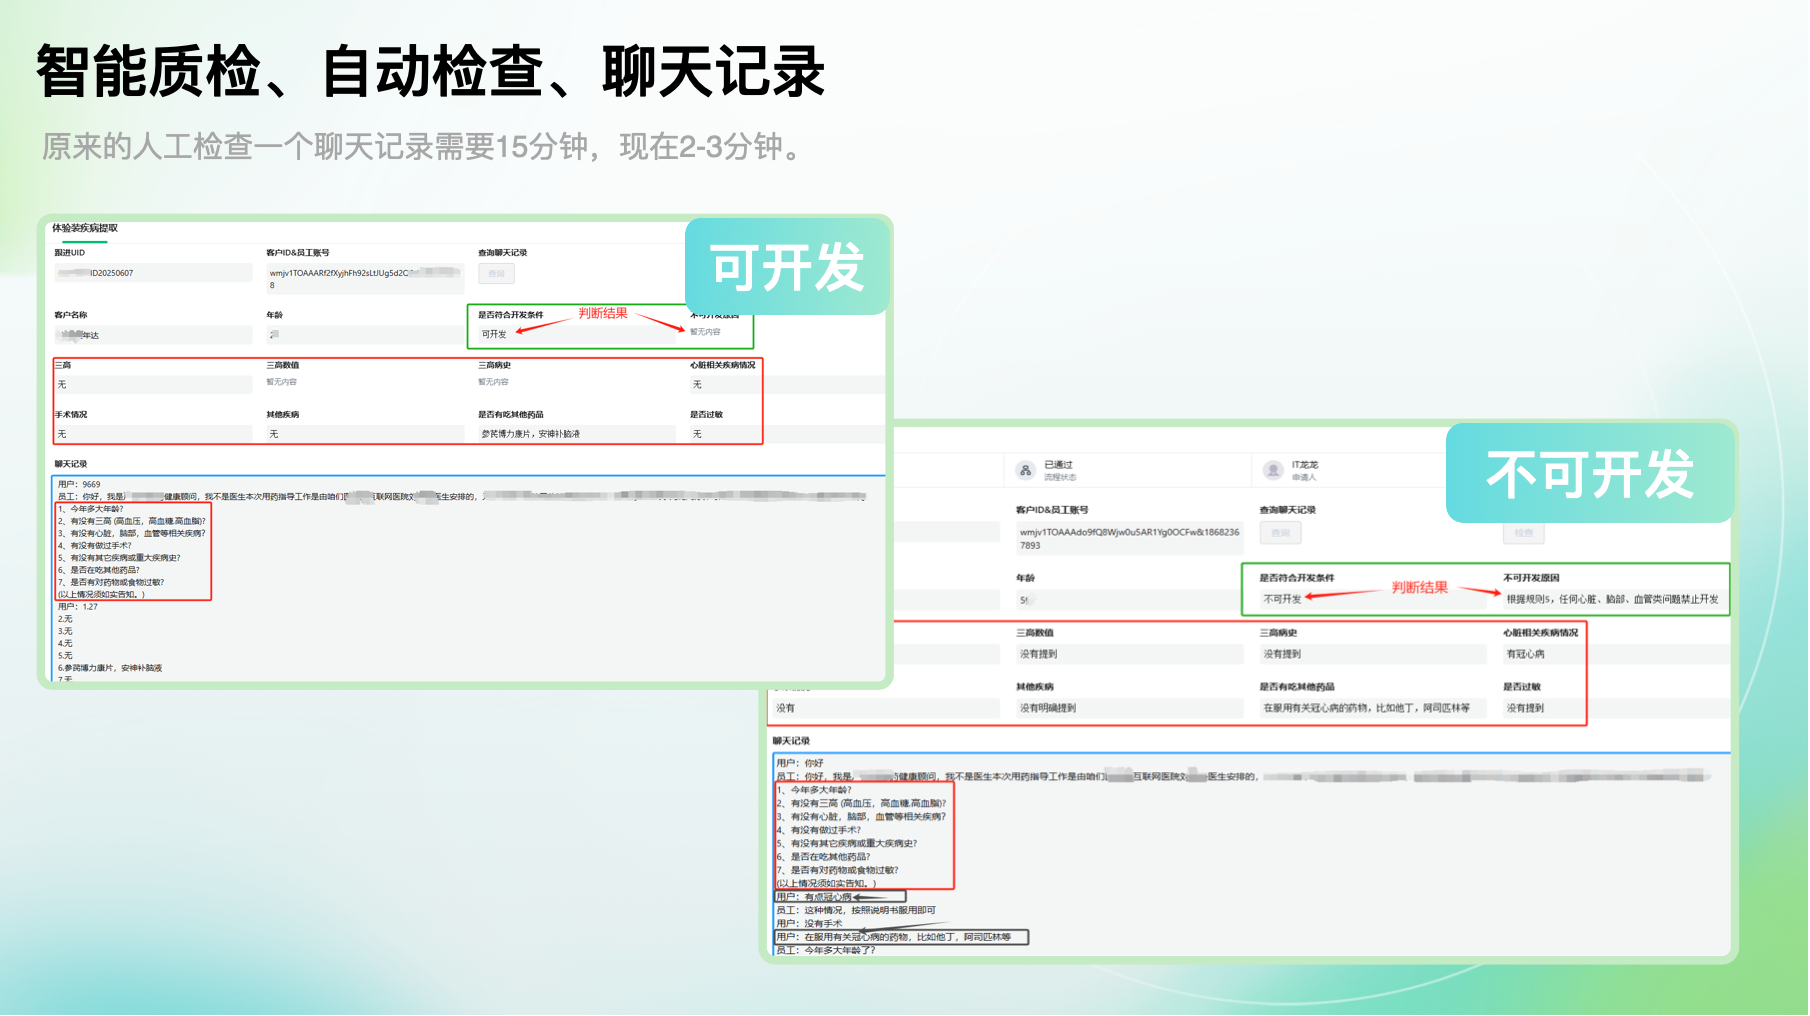
Task: Click the 可开发 result field
Action: click(575, 334)
